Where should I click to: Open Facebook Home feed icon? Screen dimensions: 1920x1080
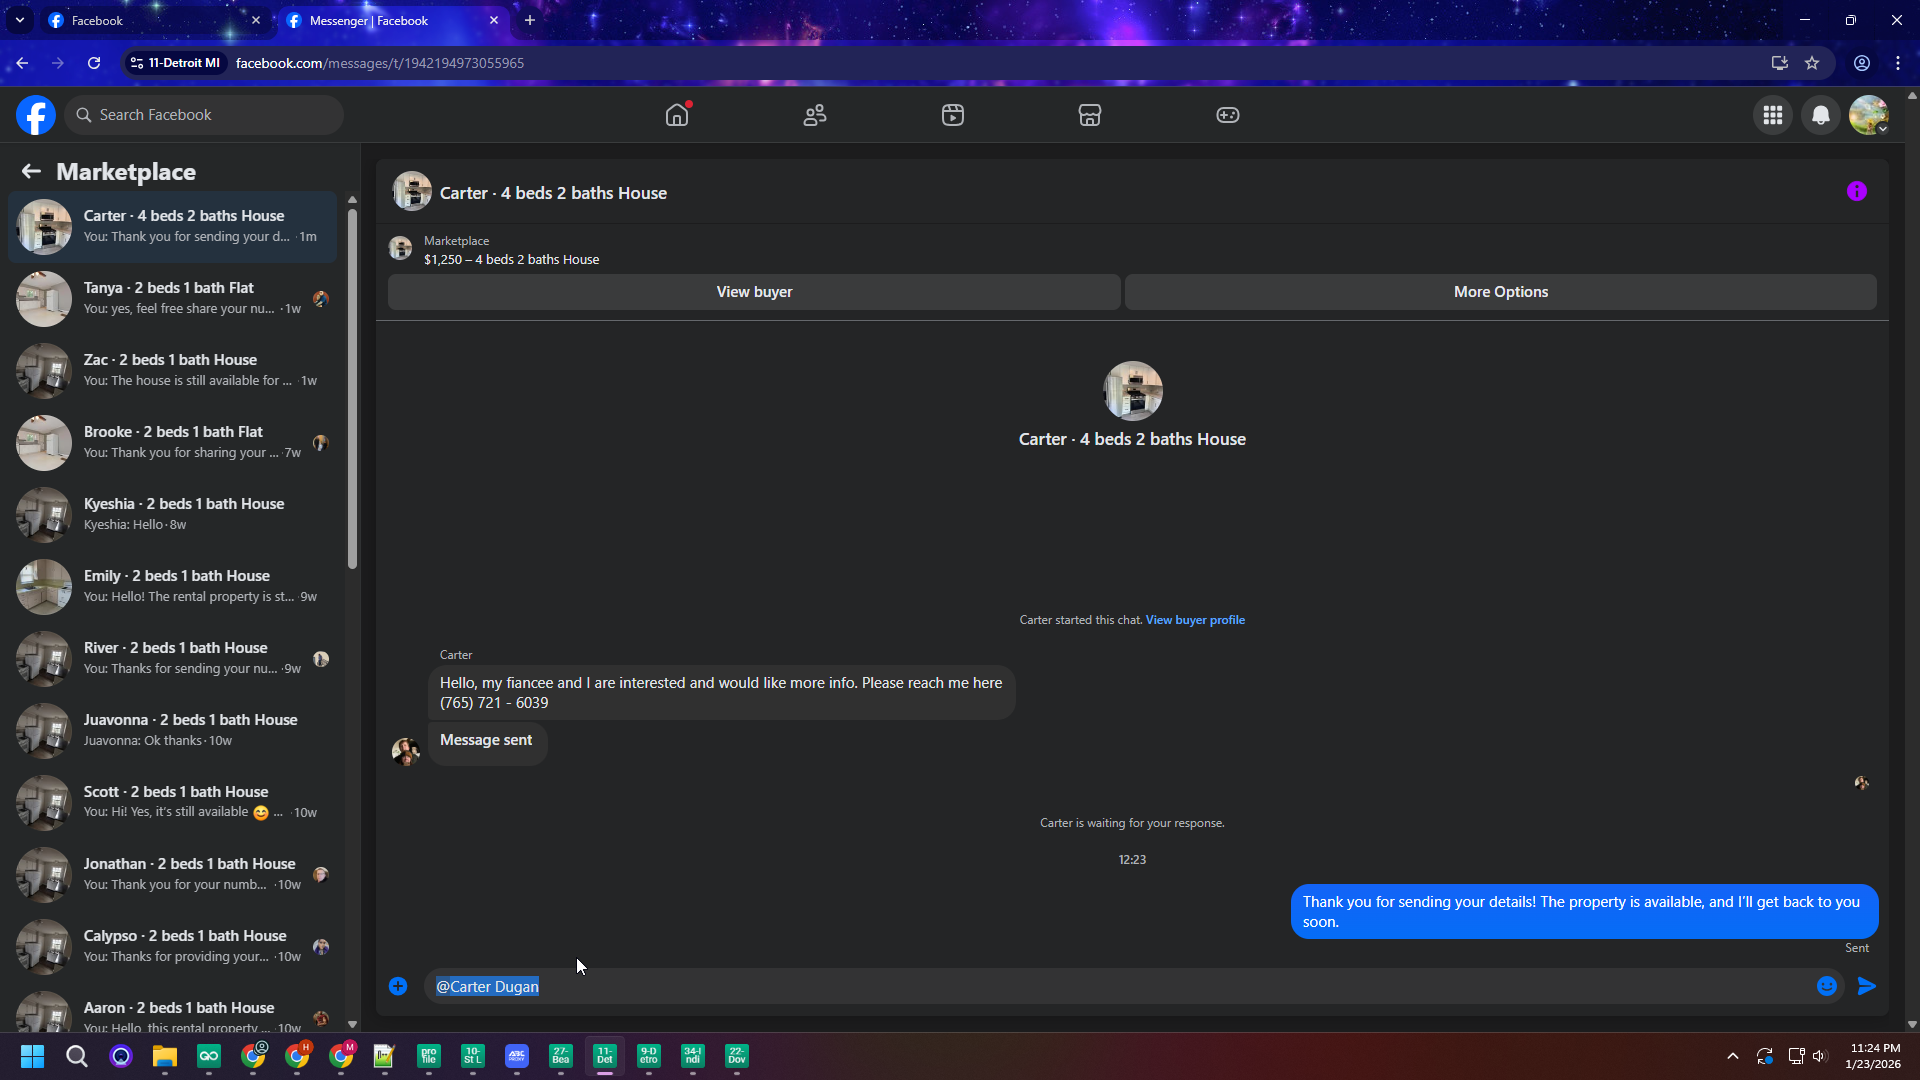click(x=677, y=115)
